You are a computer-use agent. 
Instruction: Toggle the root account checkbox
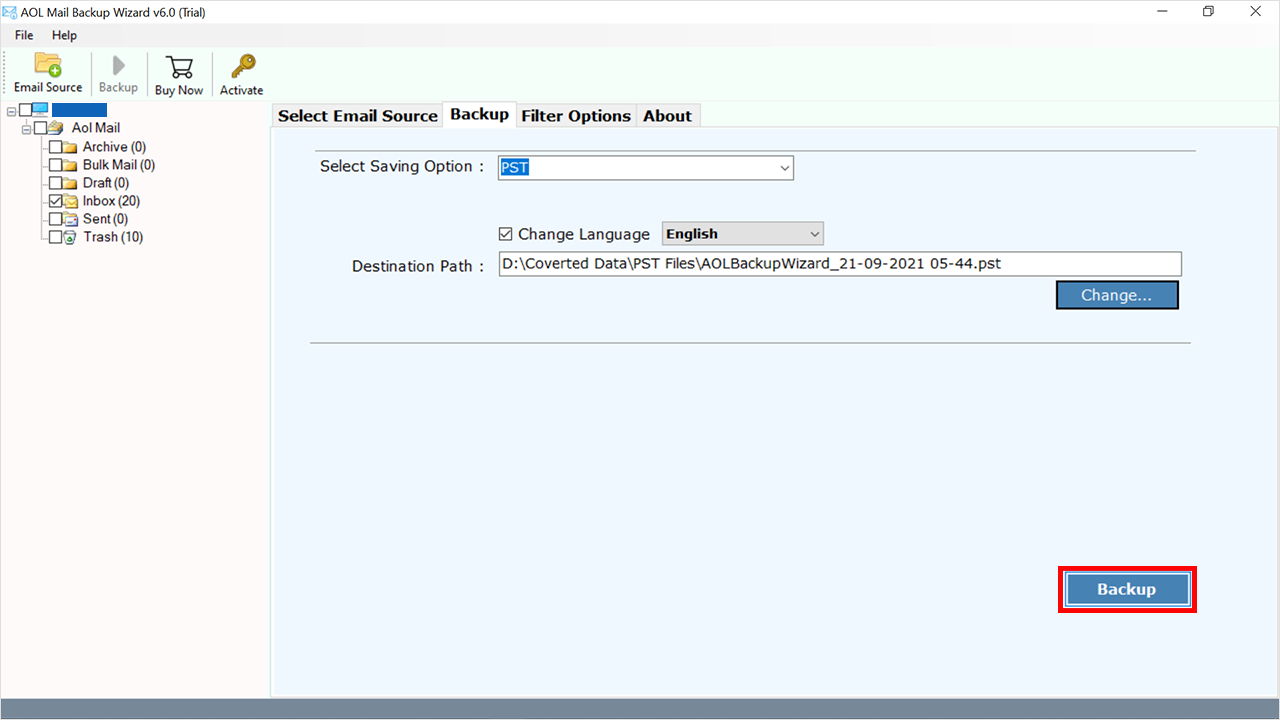pos(25,110)
